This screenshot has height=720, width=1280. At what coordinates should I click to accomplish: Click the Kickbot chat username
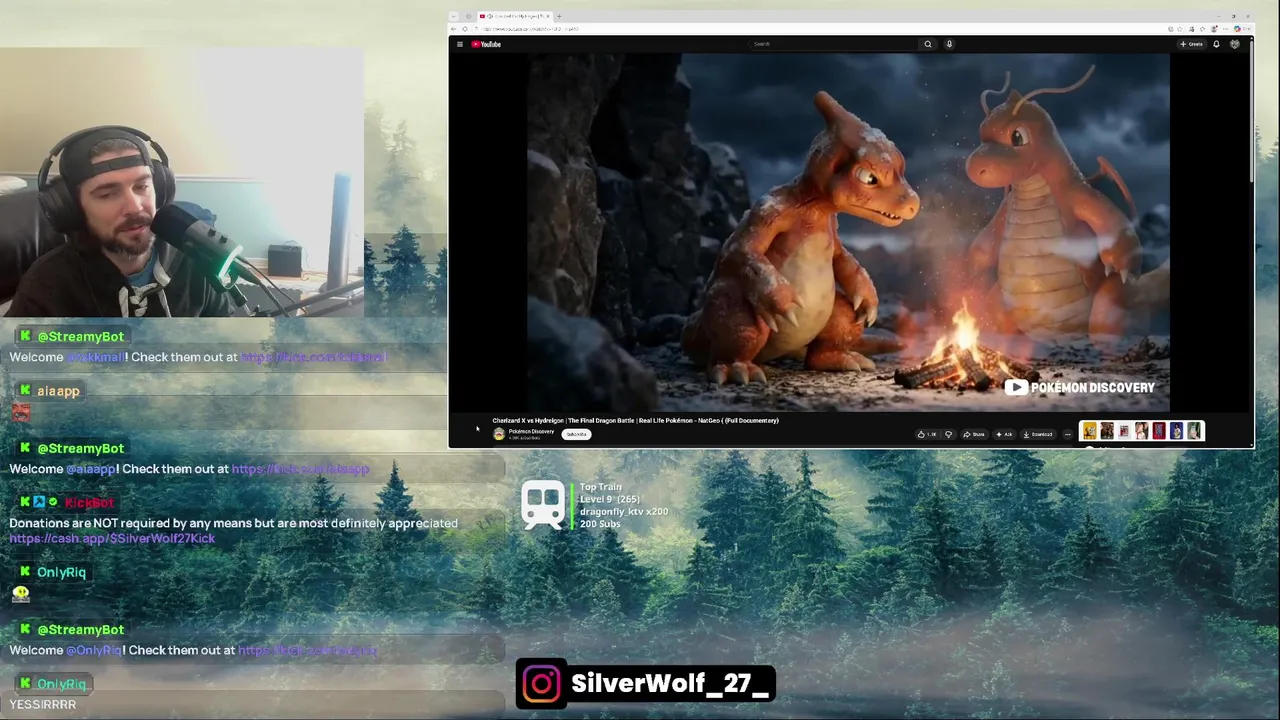click(x=90, y=502)
